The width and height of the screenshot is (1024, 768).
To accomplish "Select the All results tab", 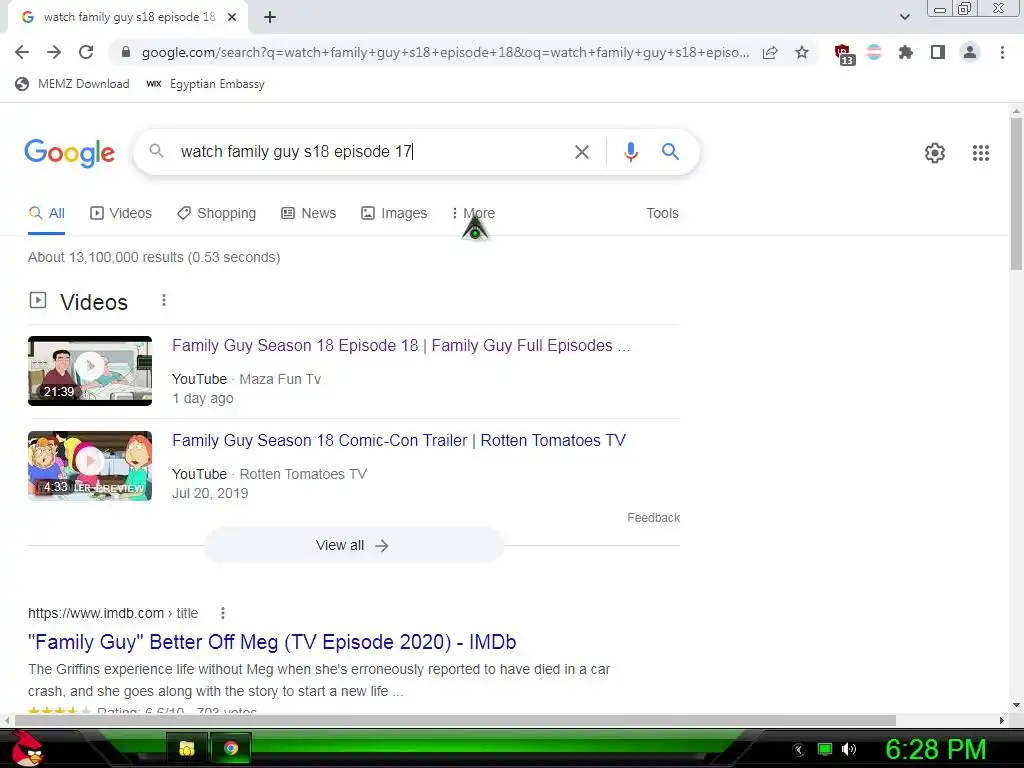I will 46,214.
